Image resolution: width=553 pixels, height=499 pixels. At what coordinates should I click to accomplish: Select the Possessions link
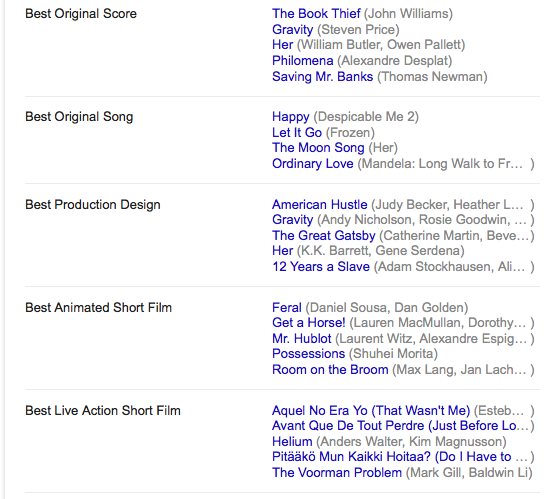309,354
